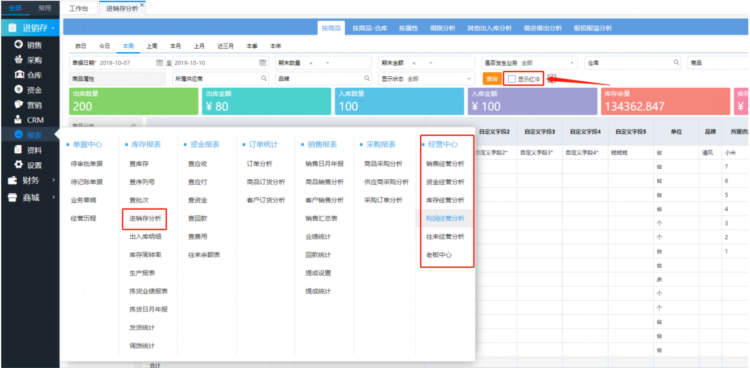Open the 采购 module in the sidebar
Image resolution: width=750 pixels, height=368 pixels.
coord(29,60)
